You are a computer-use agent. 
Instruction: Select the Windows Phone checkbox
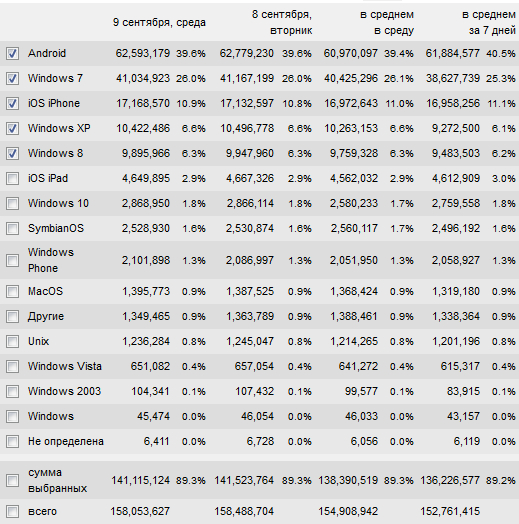[x=12, y=260]
